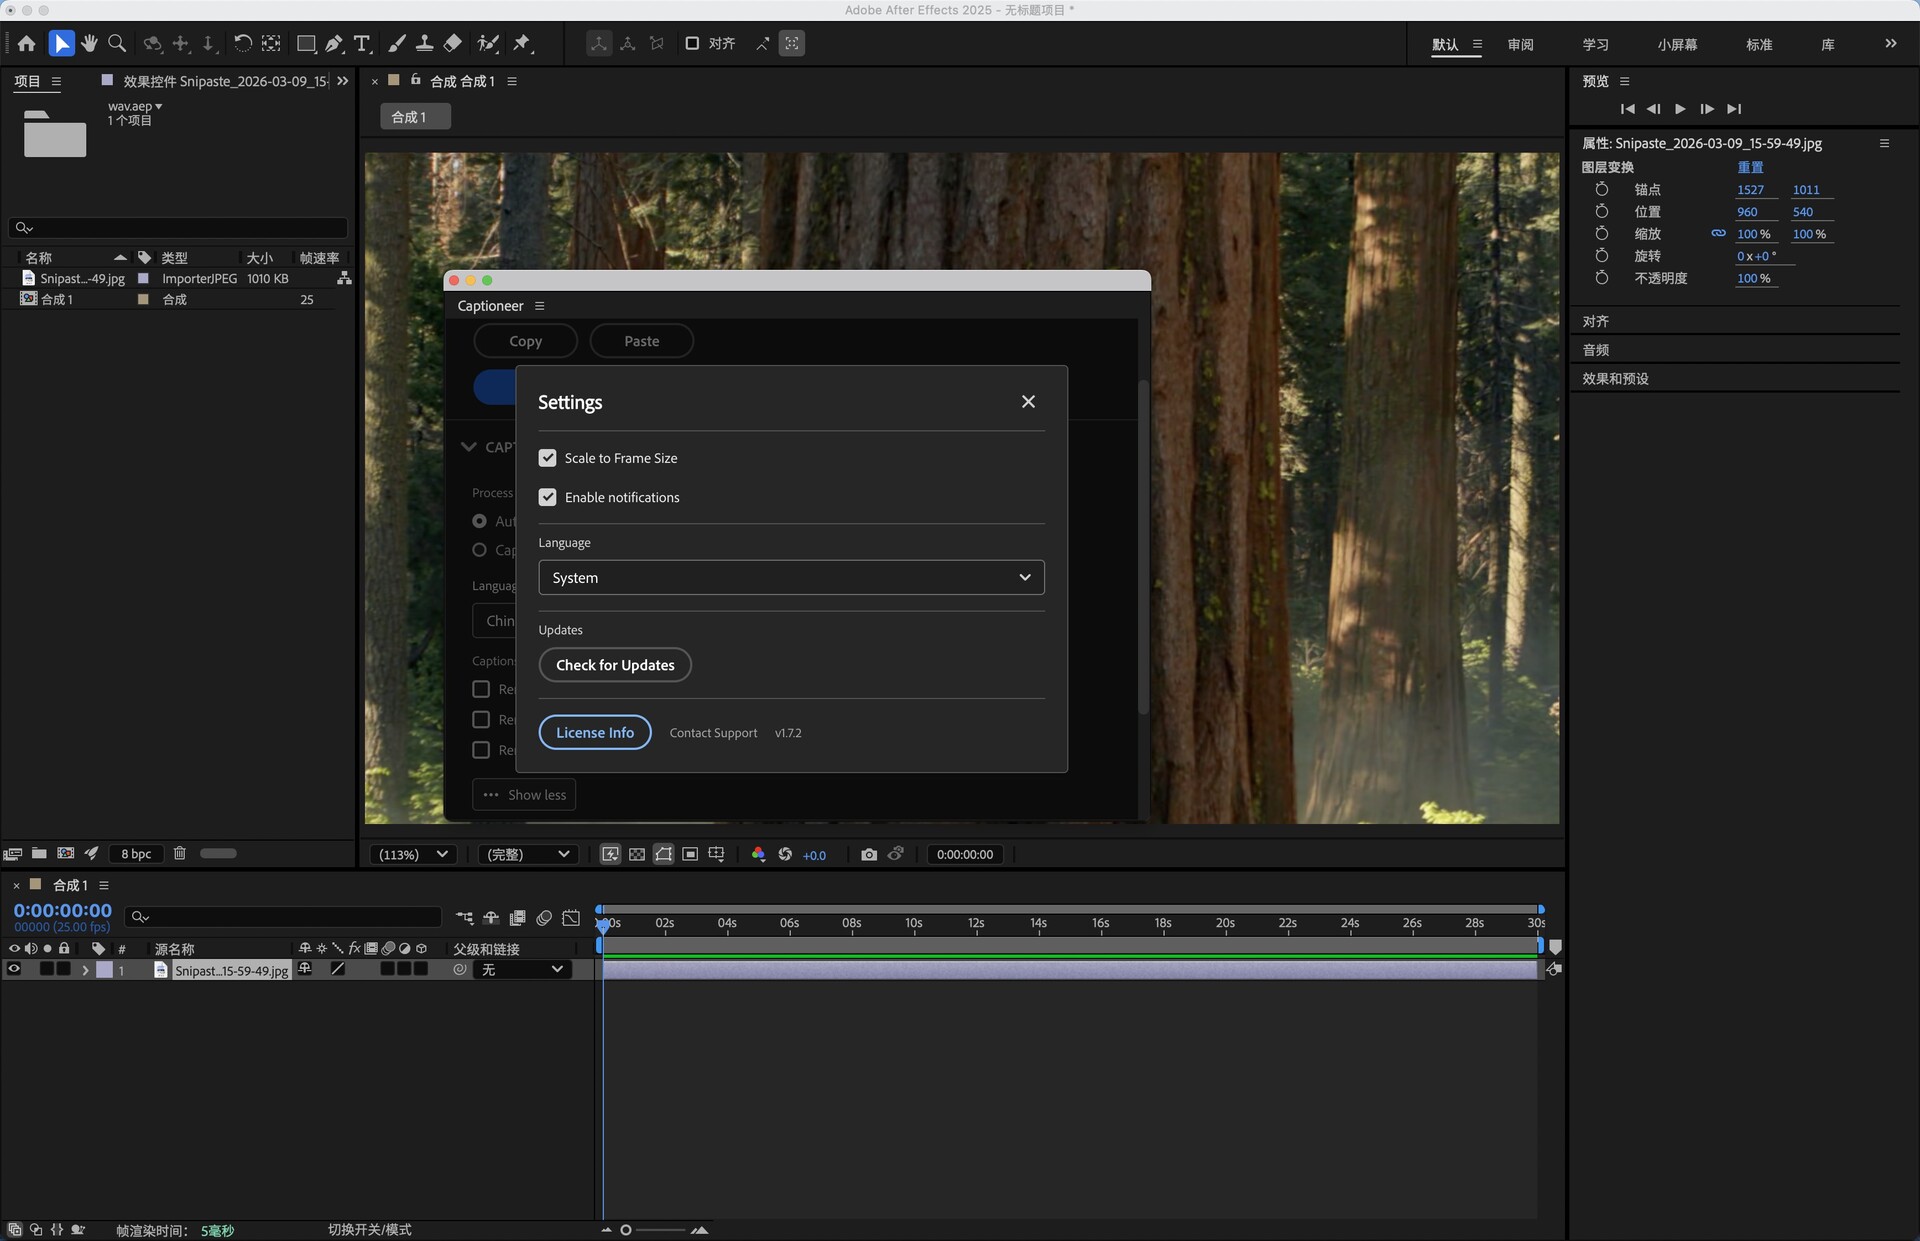Click Check for Updates button
Screen dimensions: 1920x1241
point(615,665)
